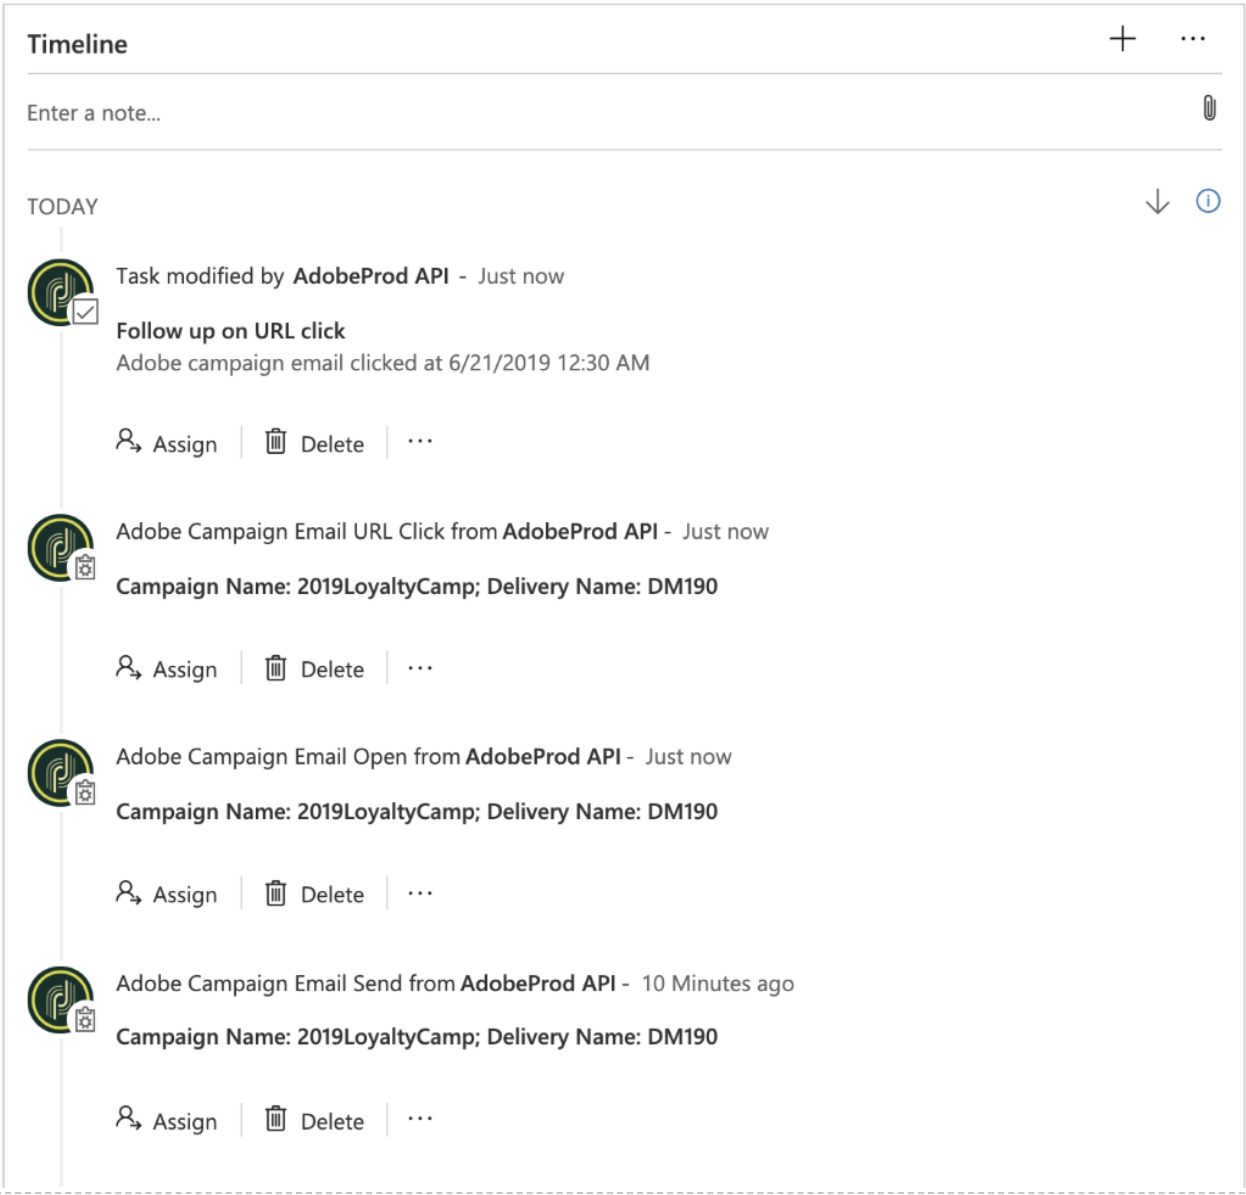The width and height of the screenshot is (1246, 1195).
Task: Open more options for Email Open activity
Action: (x=420, y=892)
